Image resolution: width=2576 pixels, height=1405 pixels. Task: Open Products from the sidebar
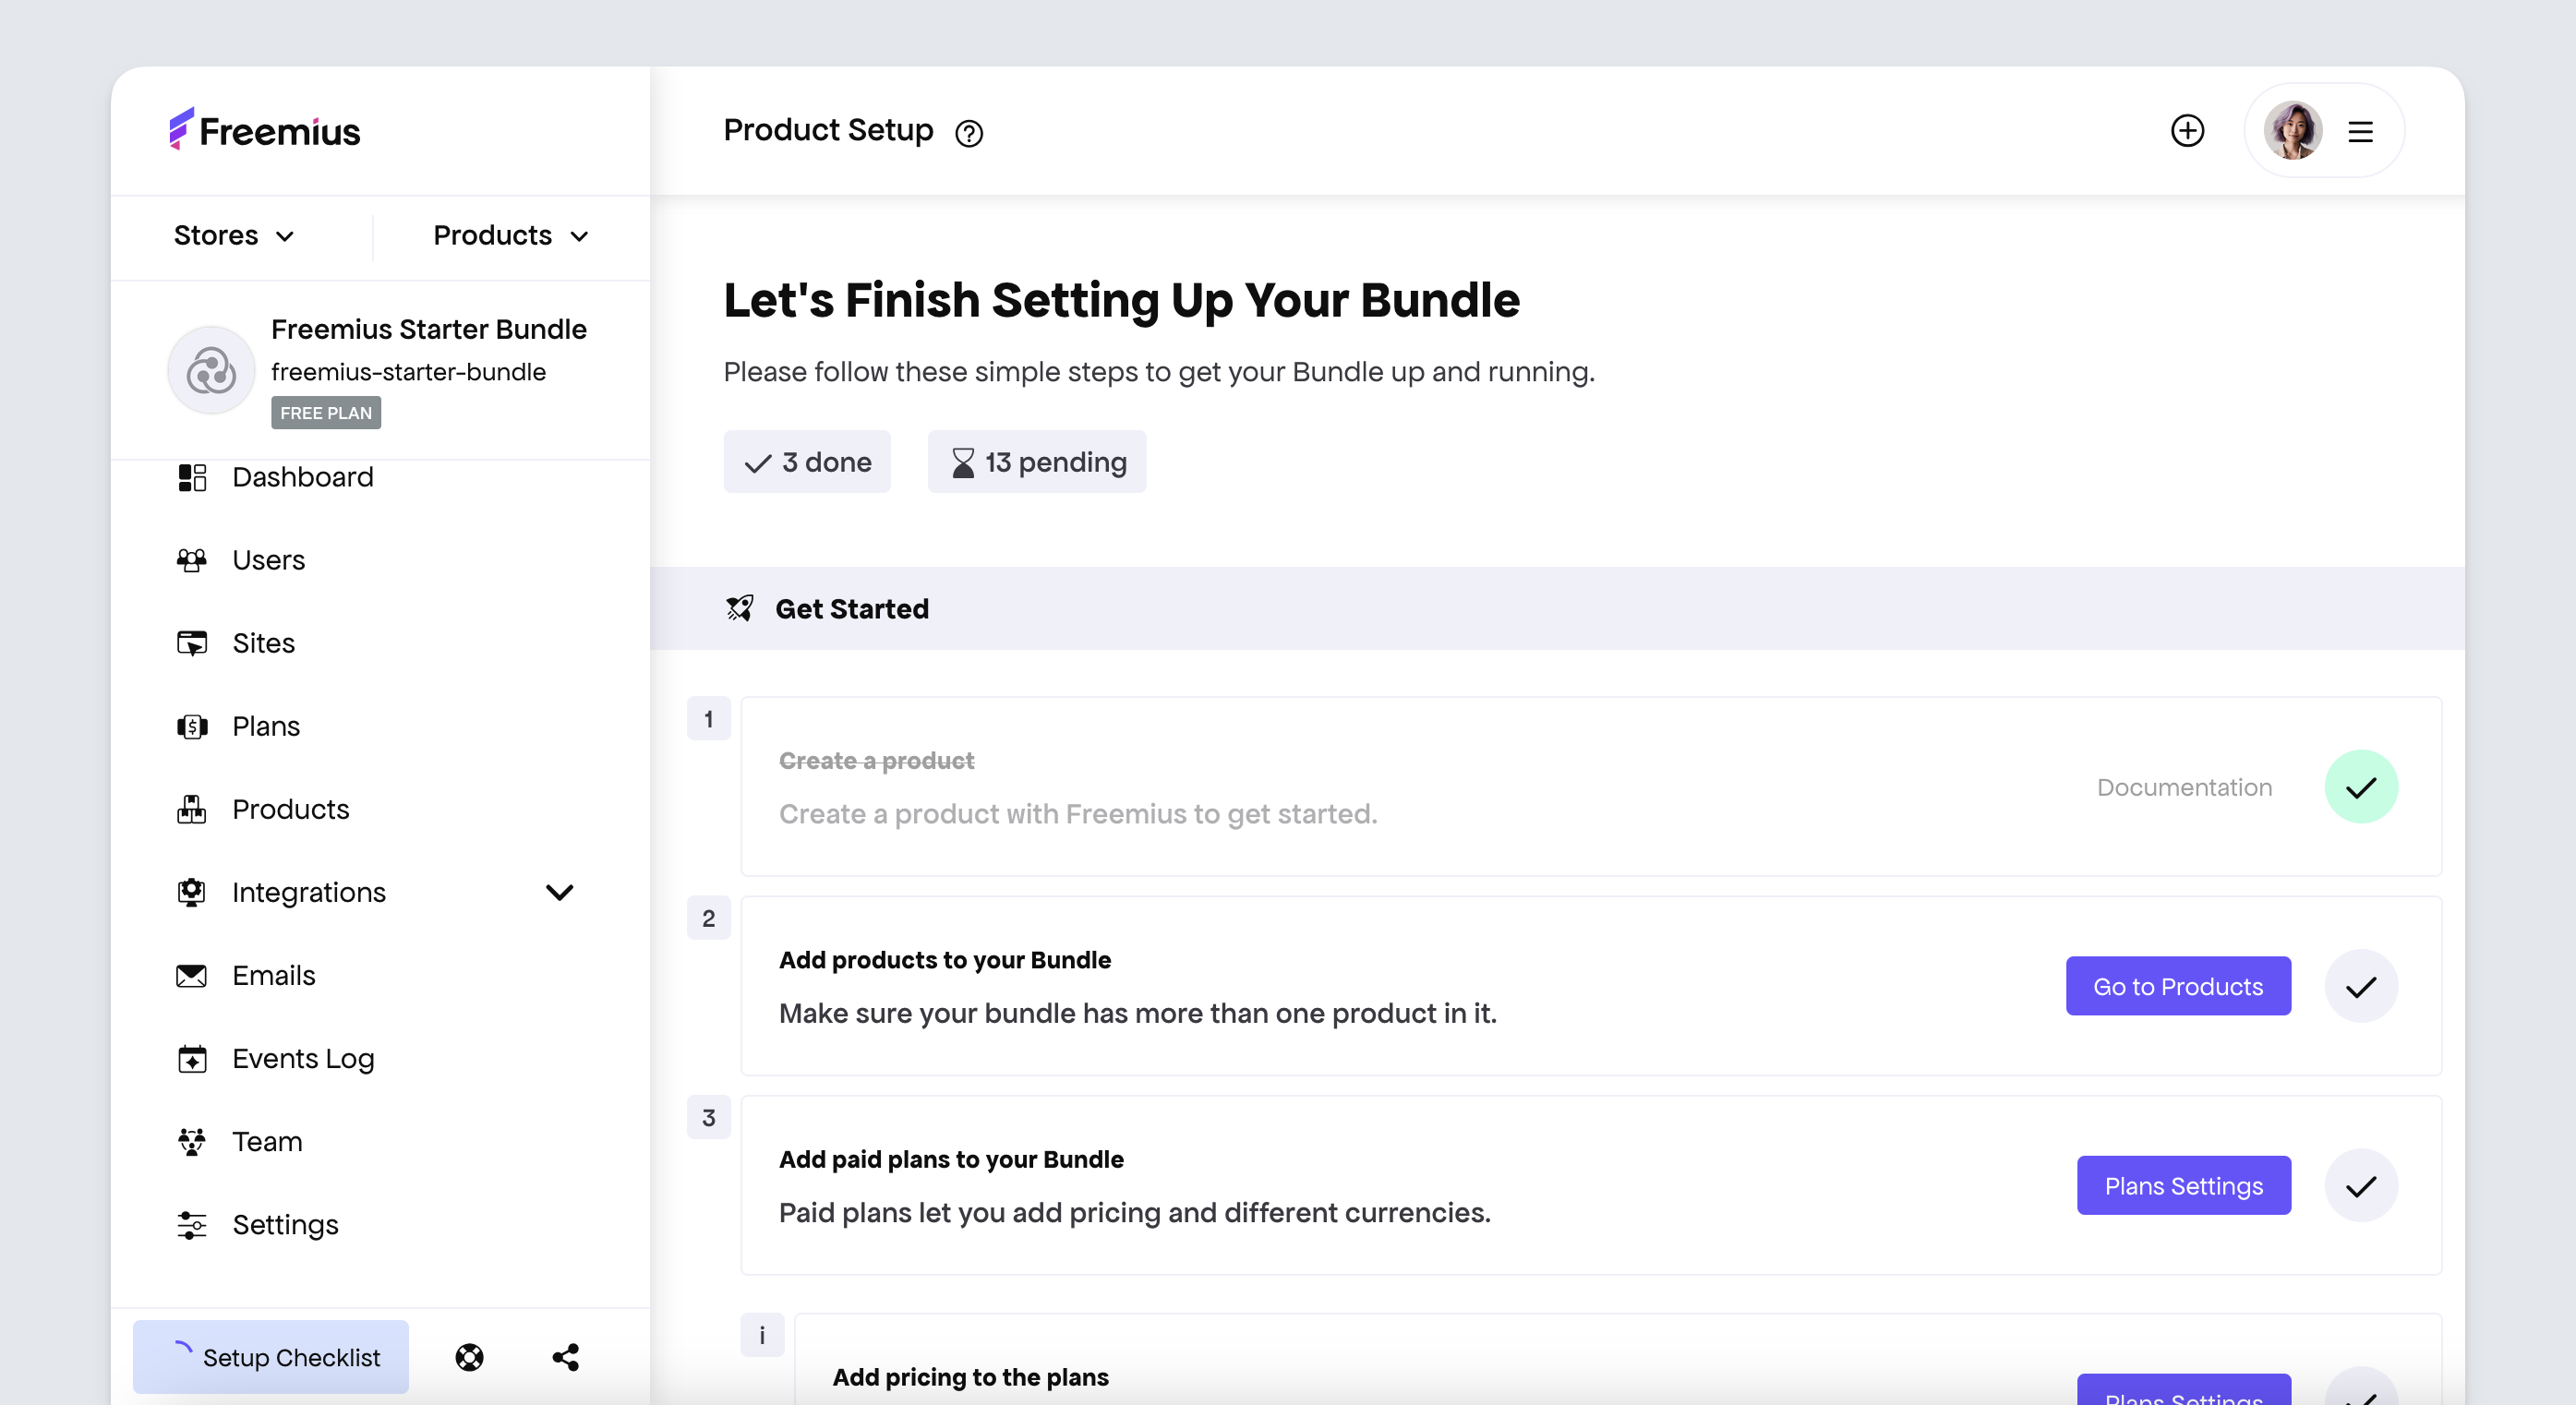[290, 809]
